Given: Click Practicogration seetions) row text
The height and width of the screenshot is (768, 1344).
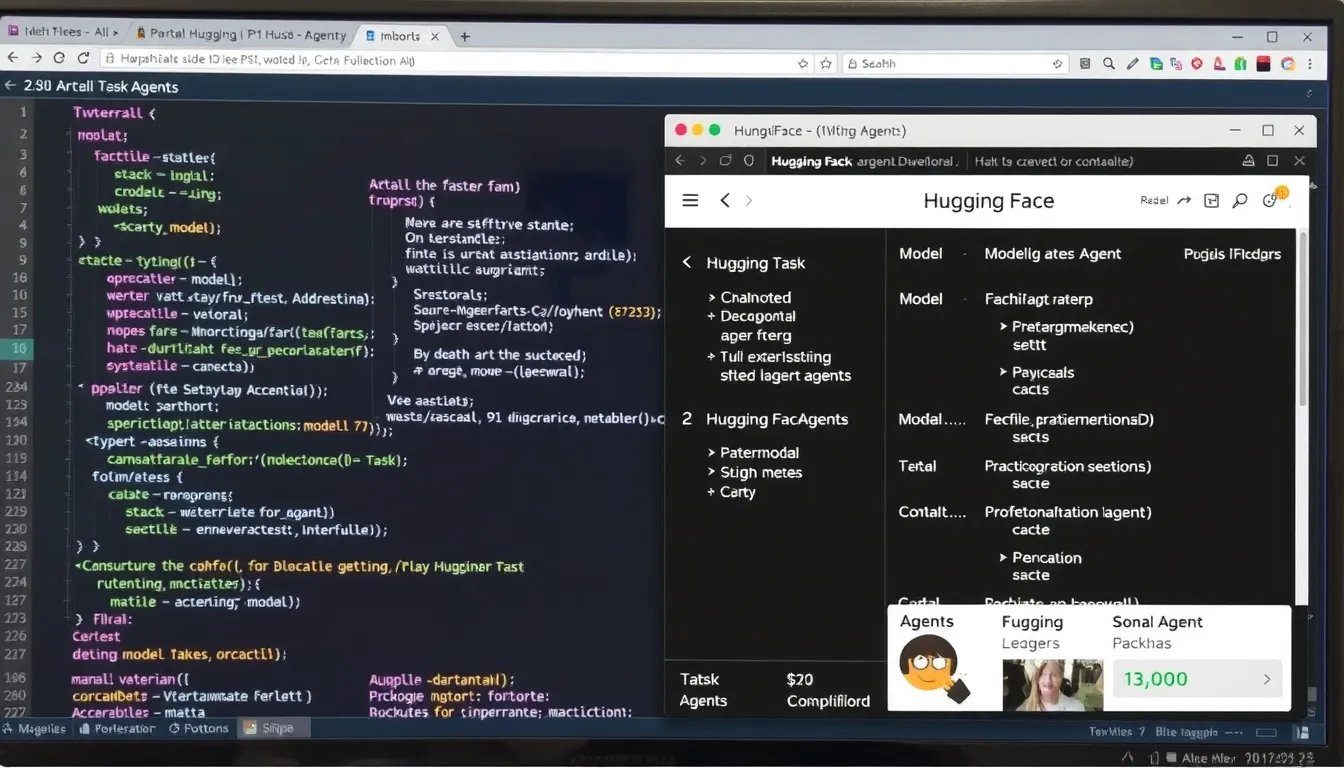Looking at the screenshot, I should [x=1068, y=466].
